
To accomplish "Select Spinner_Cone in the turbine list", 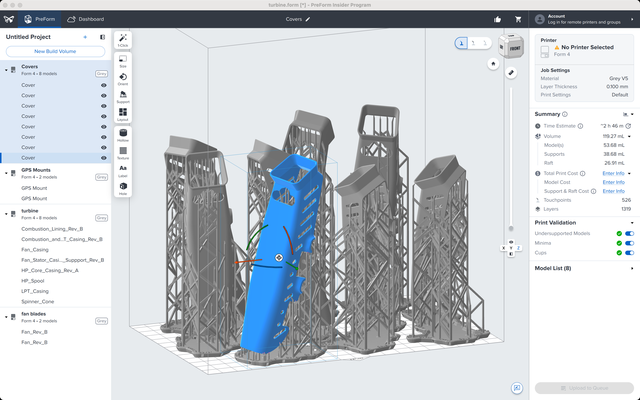I will tap(38, 302).
